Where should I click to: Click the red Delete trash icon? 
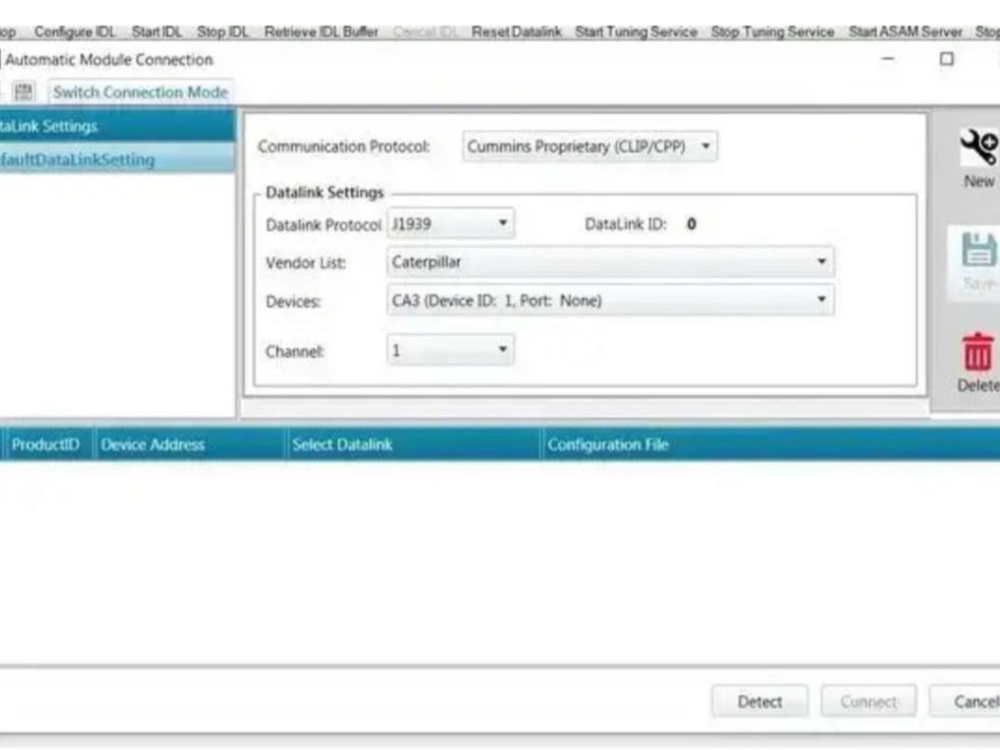click(x=978, y=351)
